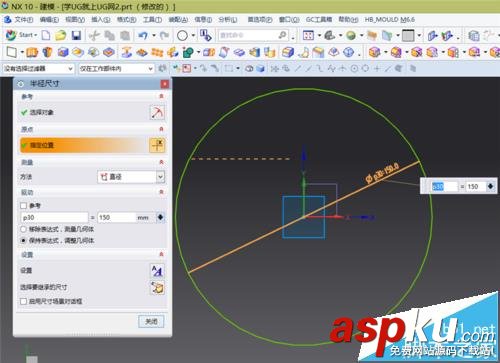Screen dimensions: 500x363
Task: Open the 文件 (File) menu
Action: pos(23,20)
